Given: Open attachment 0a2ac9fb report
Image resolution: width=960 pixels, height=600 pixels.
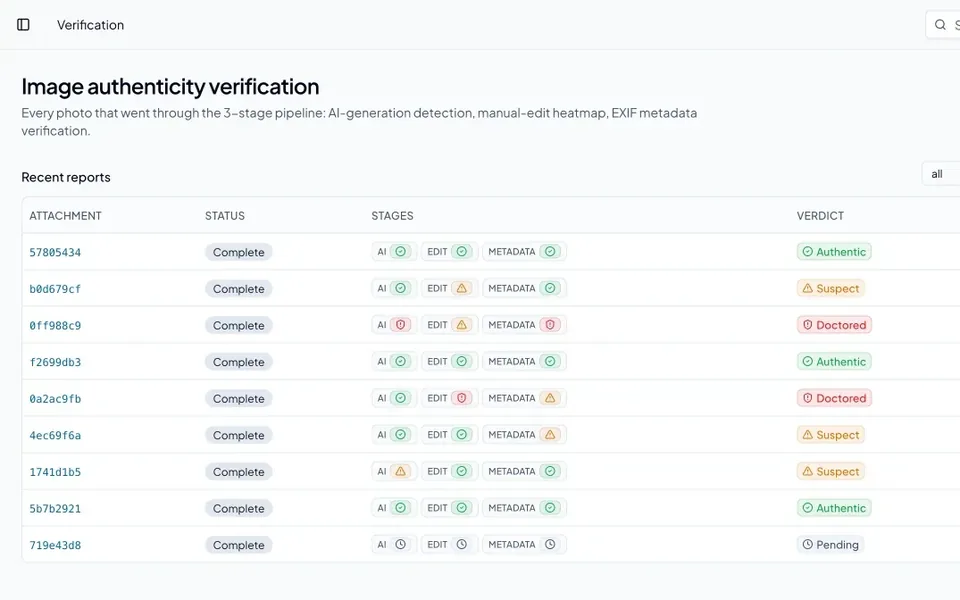Looking at the screenshot, I should 55,399.
